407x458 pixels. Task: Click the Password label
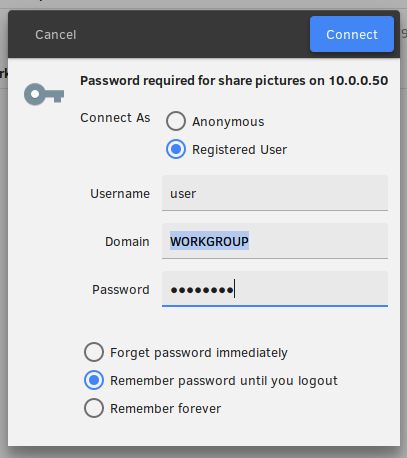tap(121, 290)
